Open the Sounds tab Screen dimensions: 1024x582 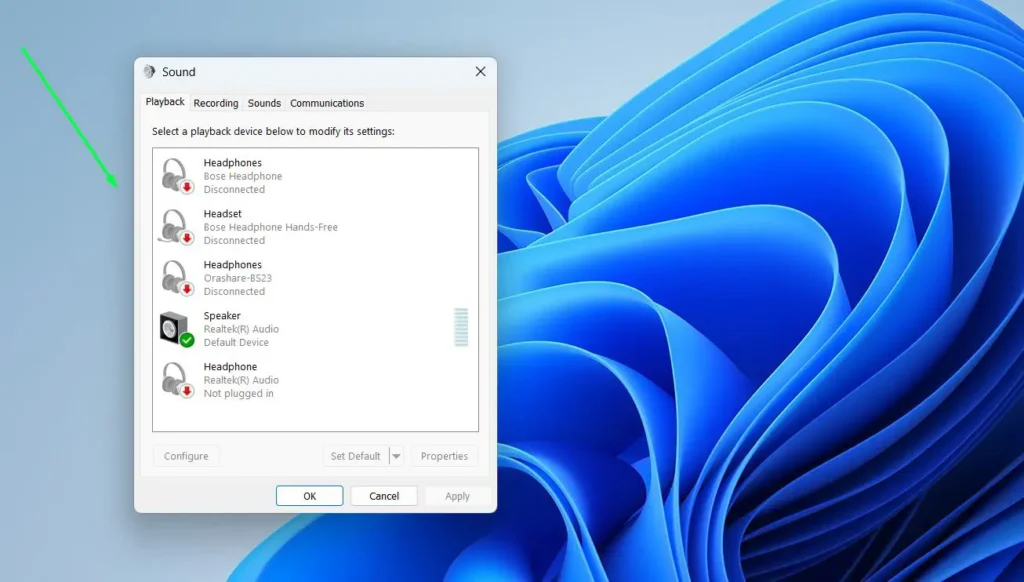(264, 102)
